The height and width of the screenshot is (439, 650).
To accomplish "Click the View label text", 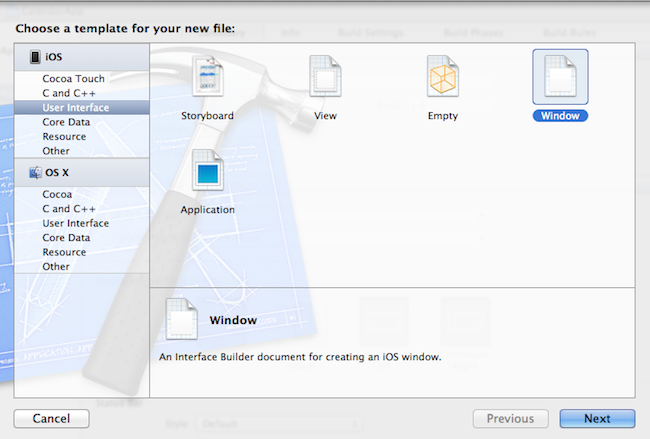I will point(325,116).
